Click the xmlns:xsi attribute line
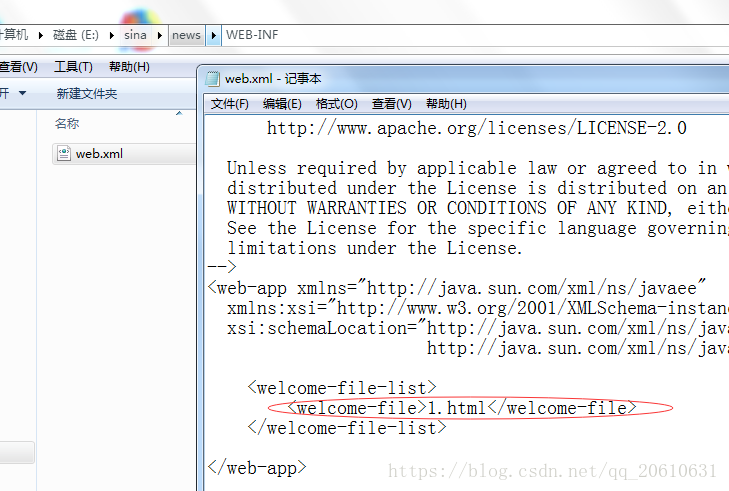Screen dimensions: 729x491 pyautogui.click(x=477, y=308)
